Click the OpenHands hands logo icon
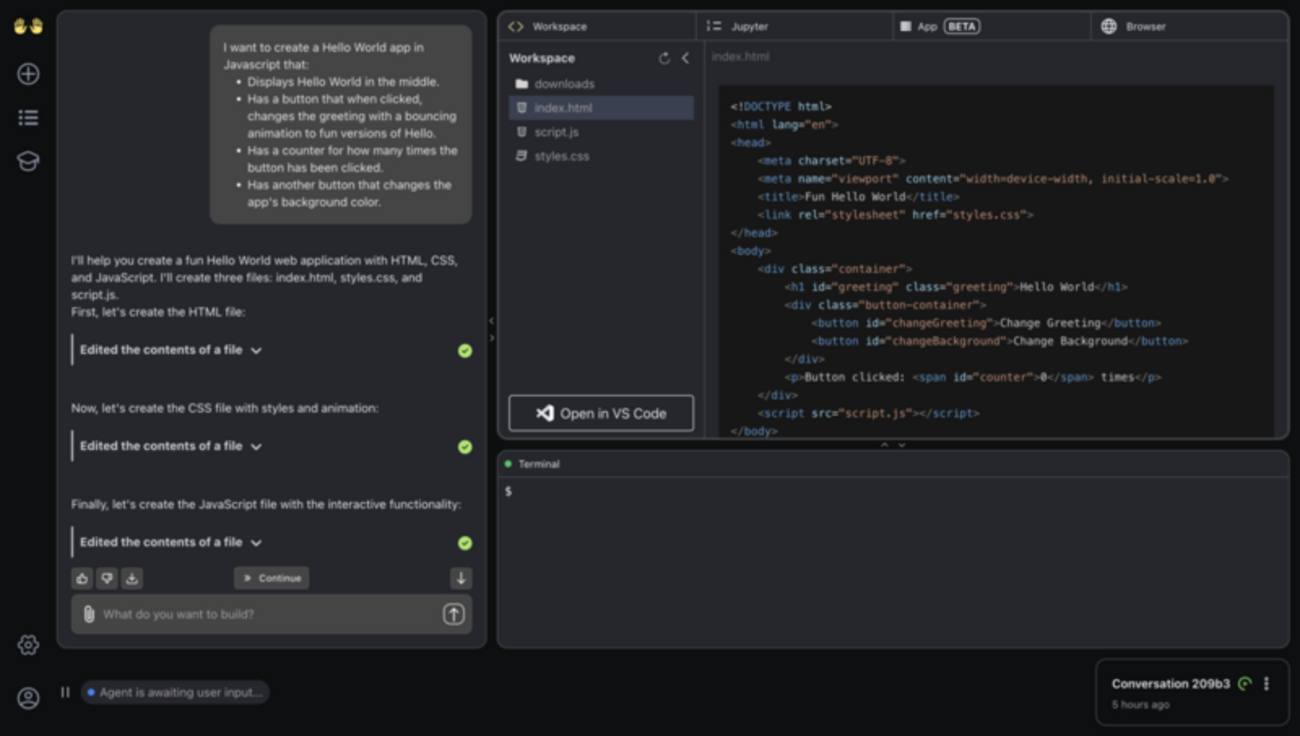 tap(28, 27)
